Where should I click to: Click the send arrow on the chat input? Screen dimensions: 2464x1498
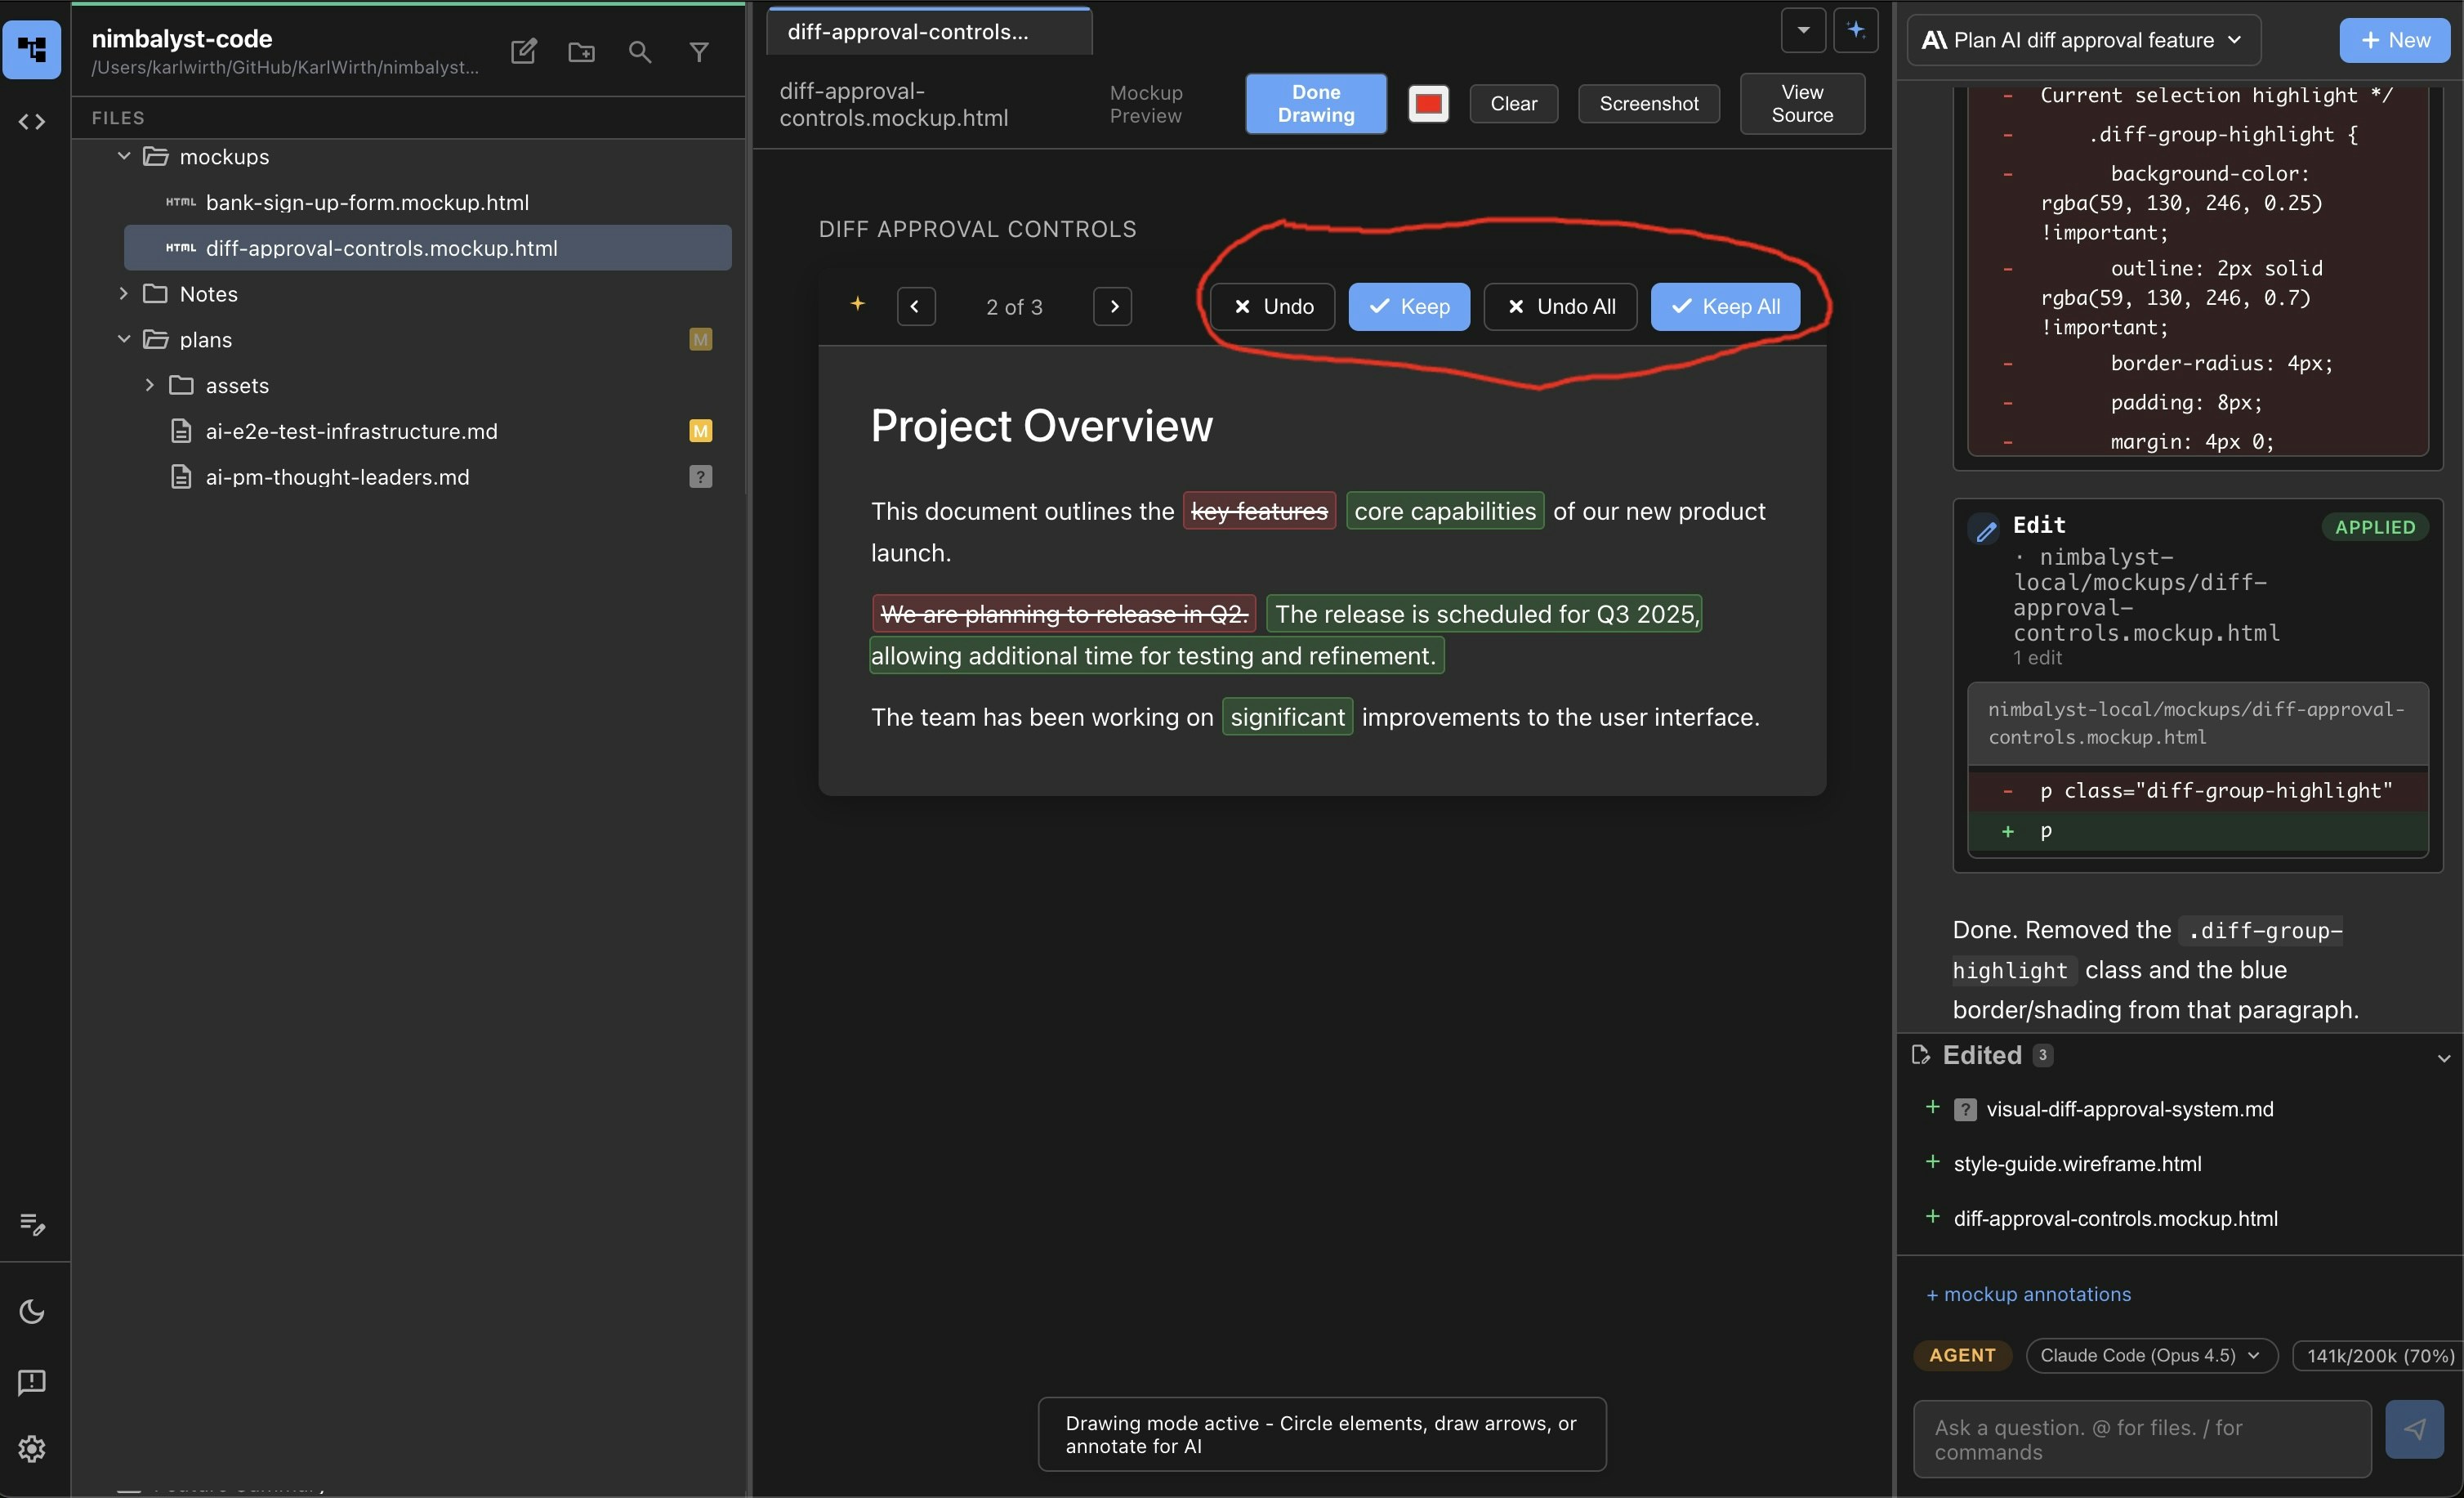[2416, 1430]
